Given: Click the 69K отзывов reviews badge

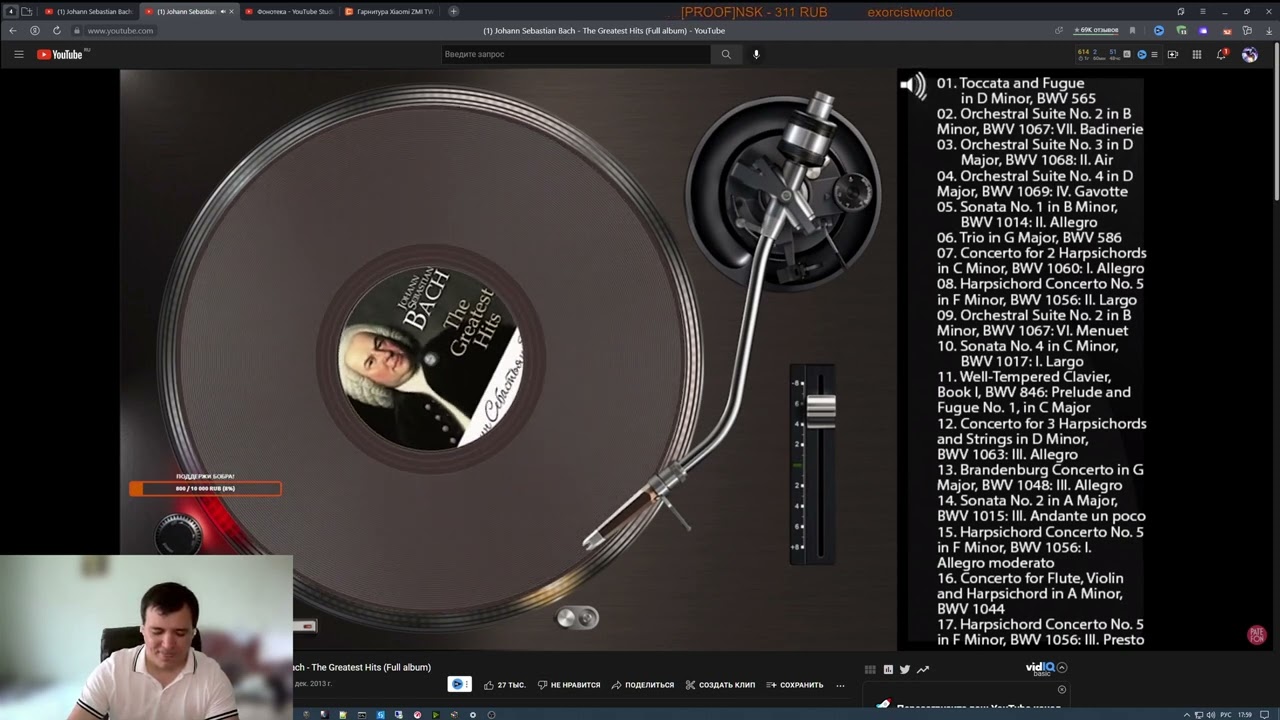Looking at the screenshot, I should click(1097, 30).
